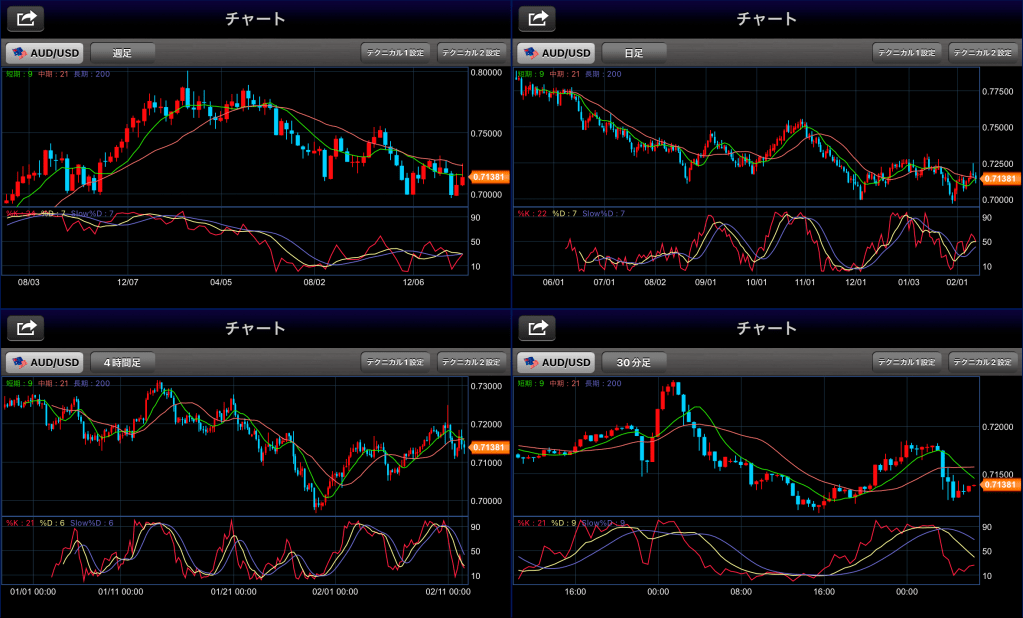Change timeframe using the 週足 button
The width and height of the screenshot is (1023, 618).
click(x=123, y=52)
